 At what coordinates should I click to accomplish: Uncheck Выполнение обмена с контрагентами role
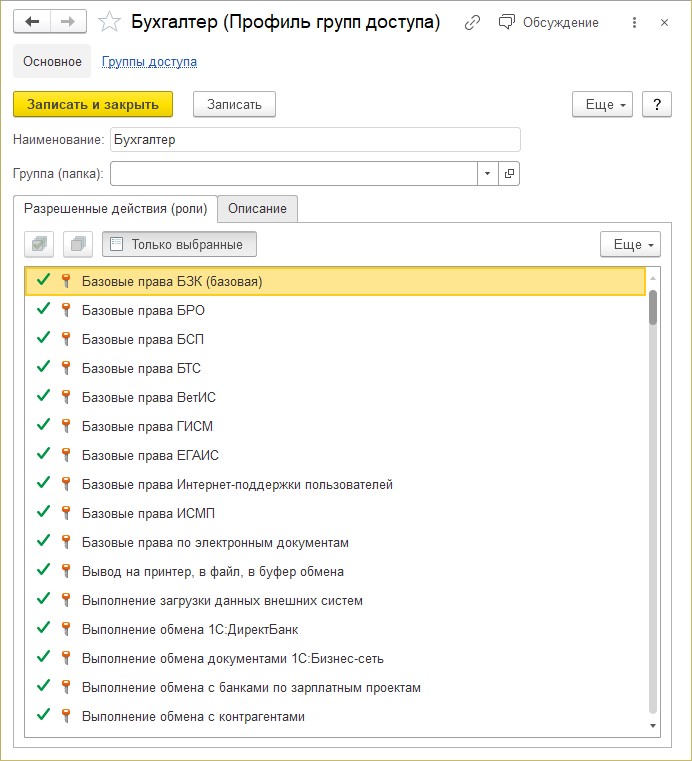pos(44,716)
